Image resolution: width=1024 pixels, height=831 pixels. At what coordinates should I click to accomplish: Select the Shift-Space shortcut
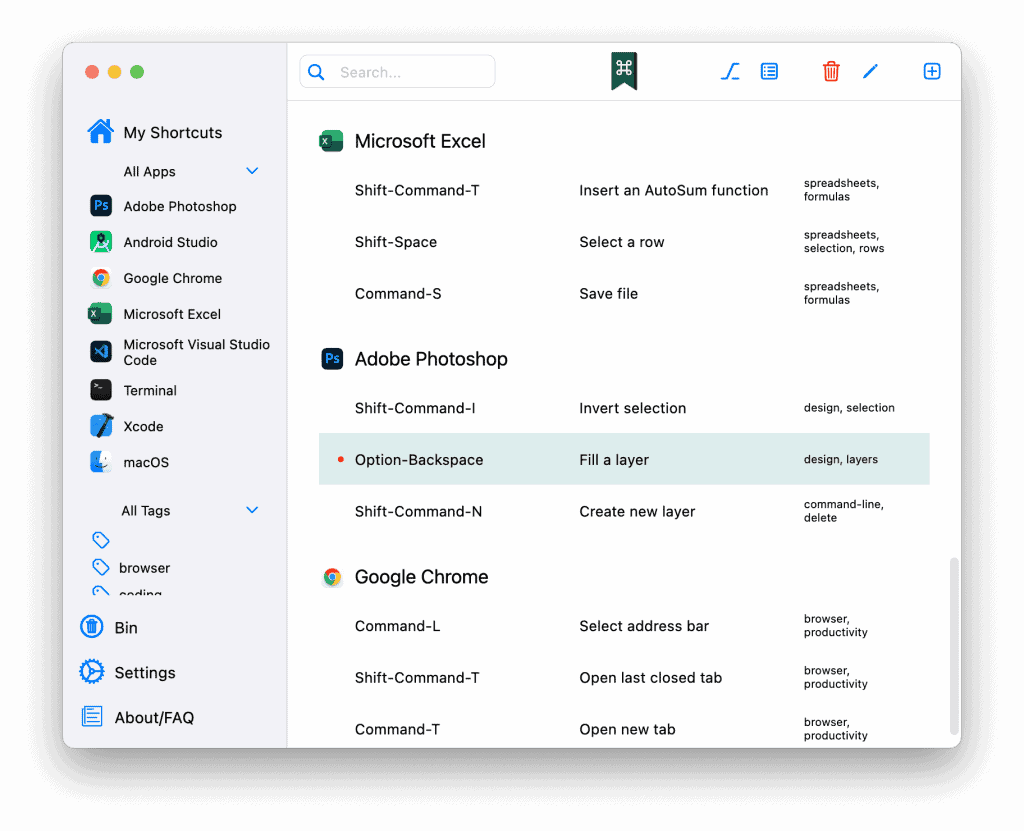(396, 242)
